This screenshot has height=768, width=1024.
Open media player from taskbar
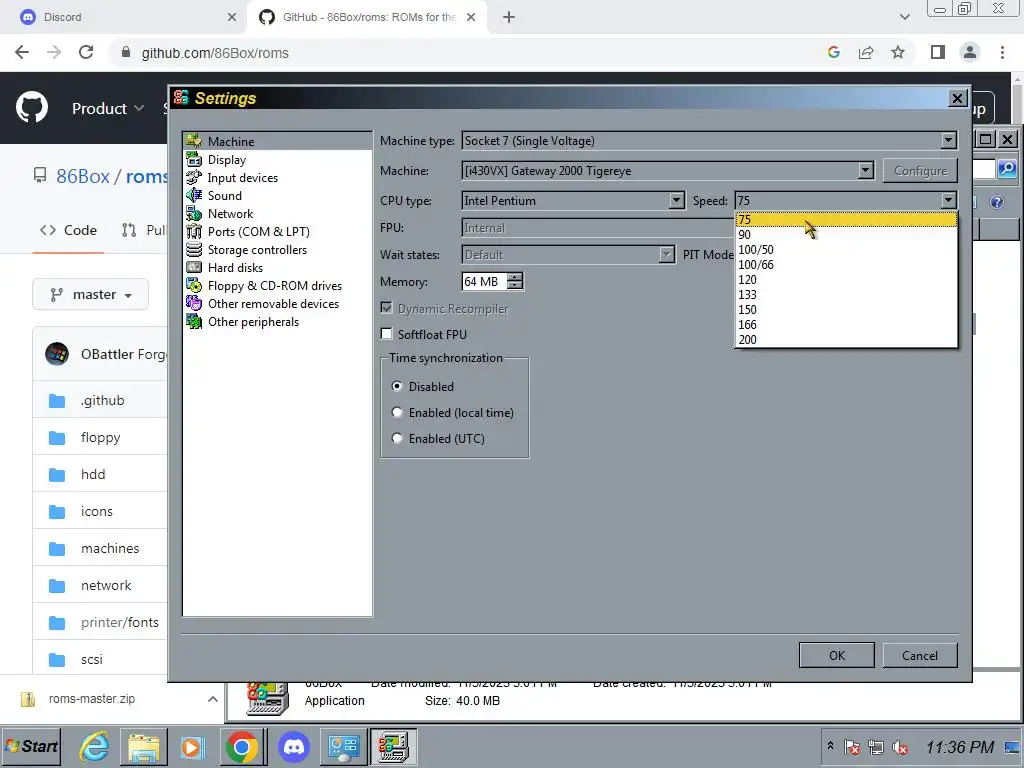point(192,746)
